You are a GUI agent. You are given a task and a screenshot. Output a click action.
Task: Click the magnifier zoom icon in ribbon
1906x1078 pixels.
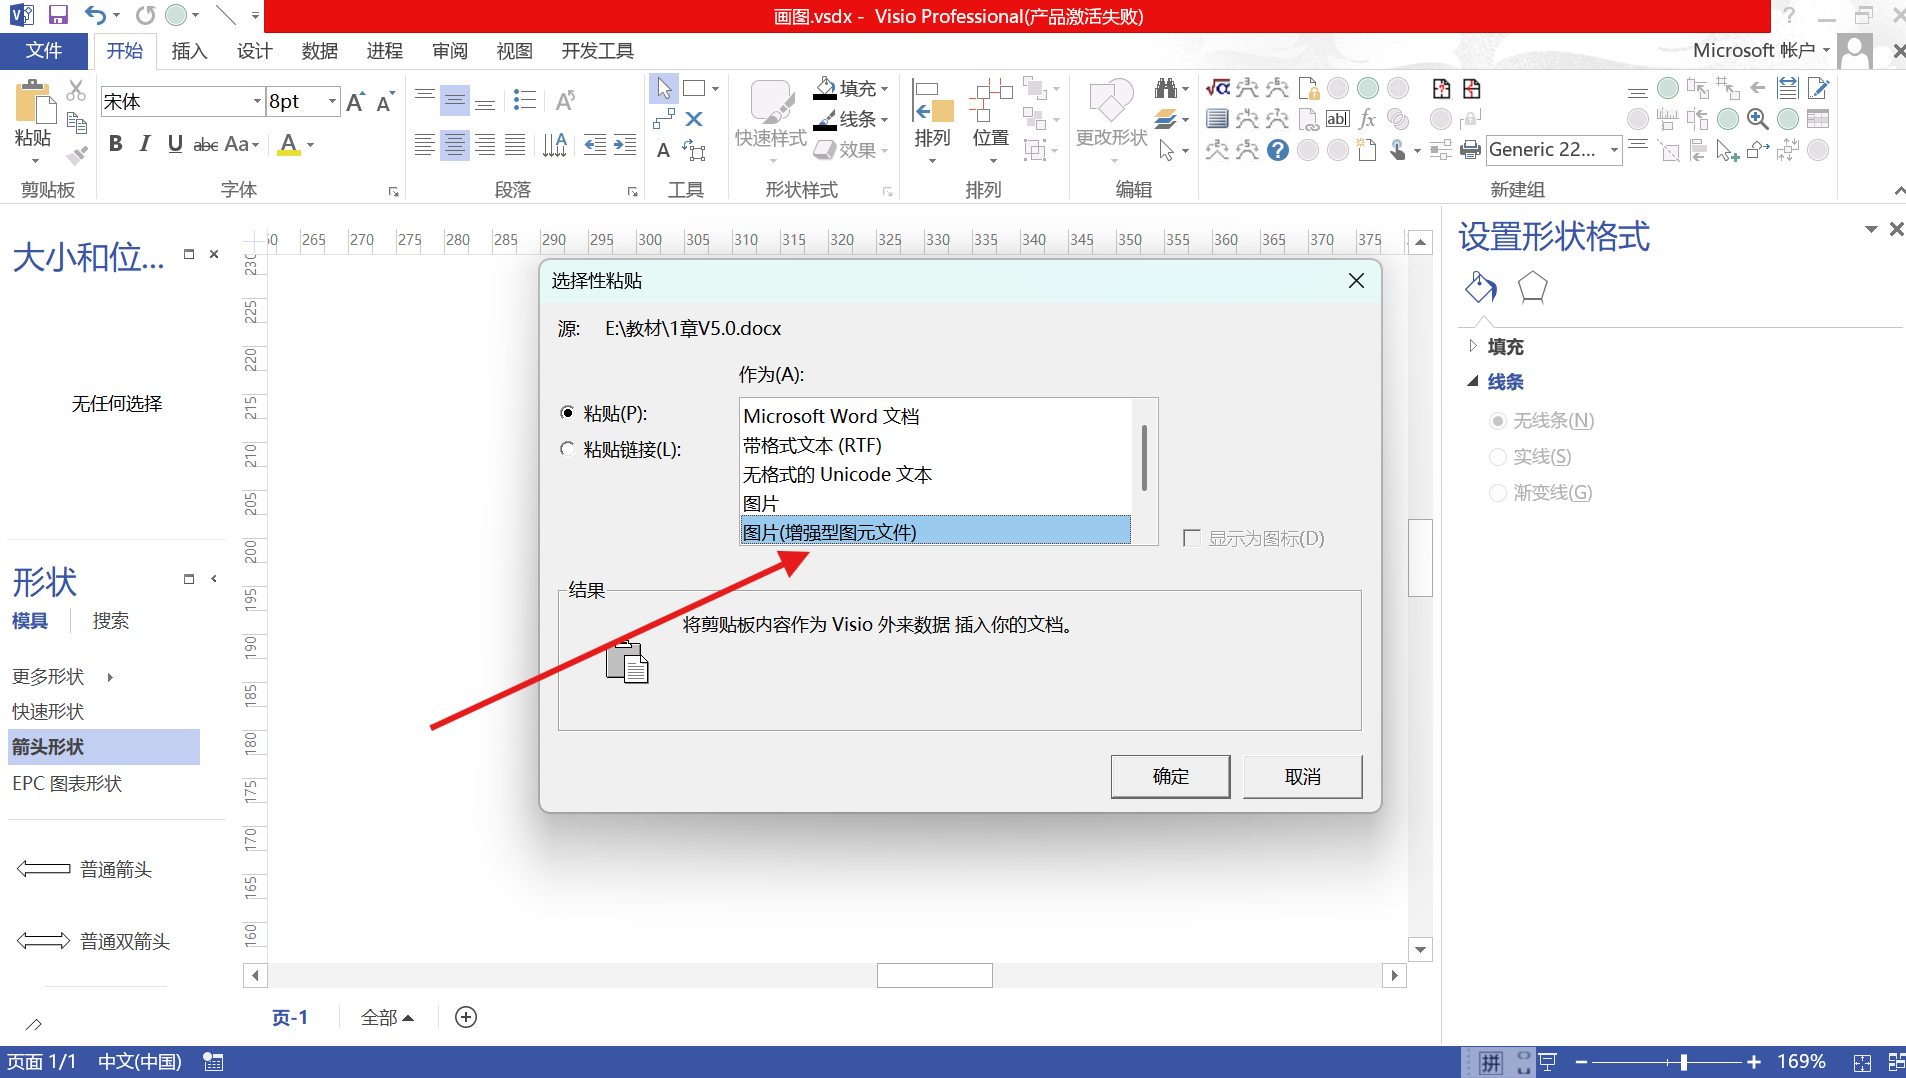[1757, 119]
